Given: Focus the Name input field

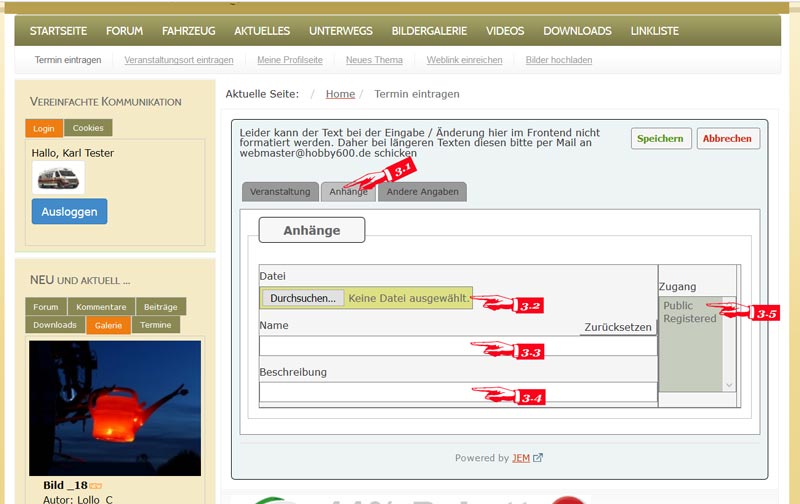Looking at the screenshot, I should tap(457, 346).
